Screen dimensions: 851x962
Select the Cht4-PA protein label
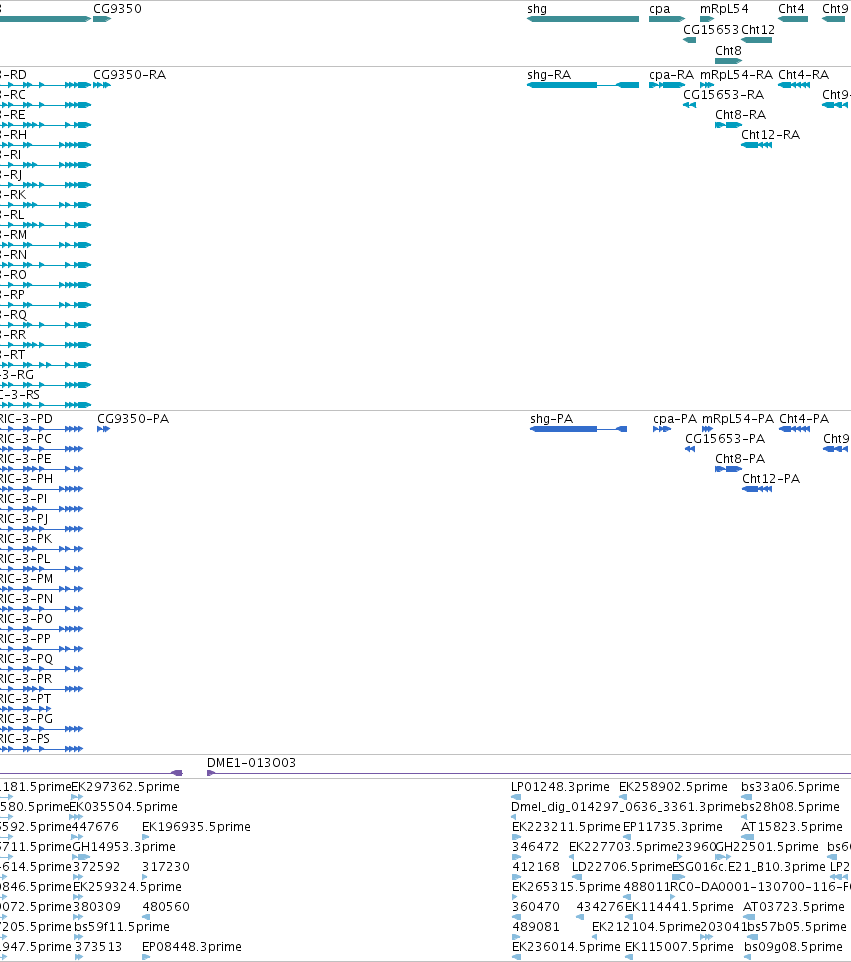click(804, 418)
